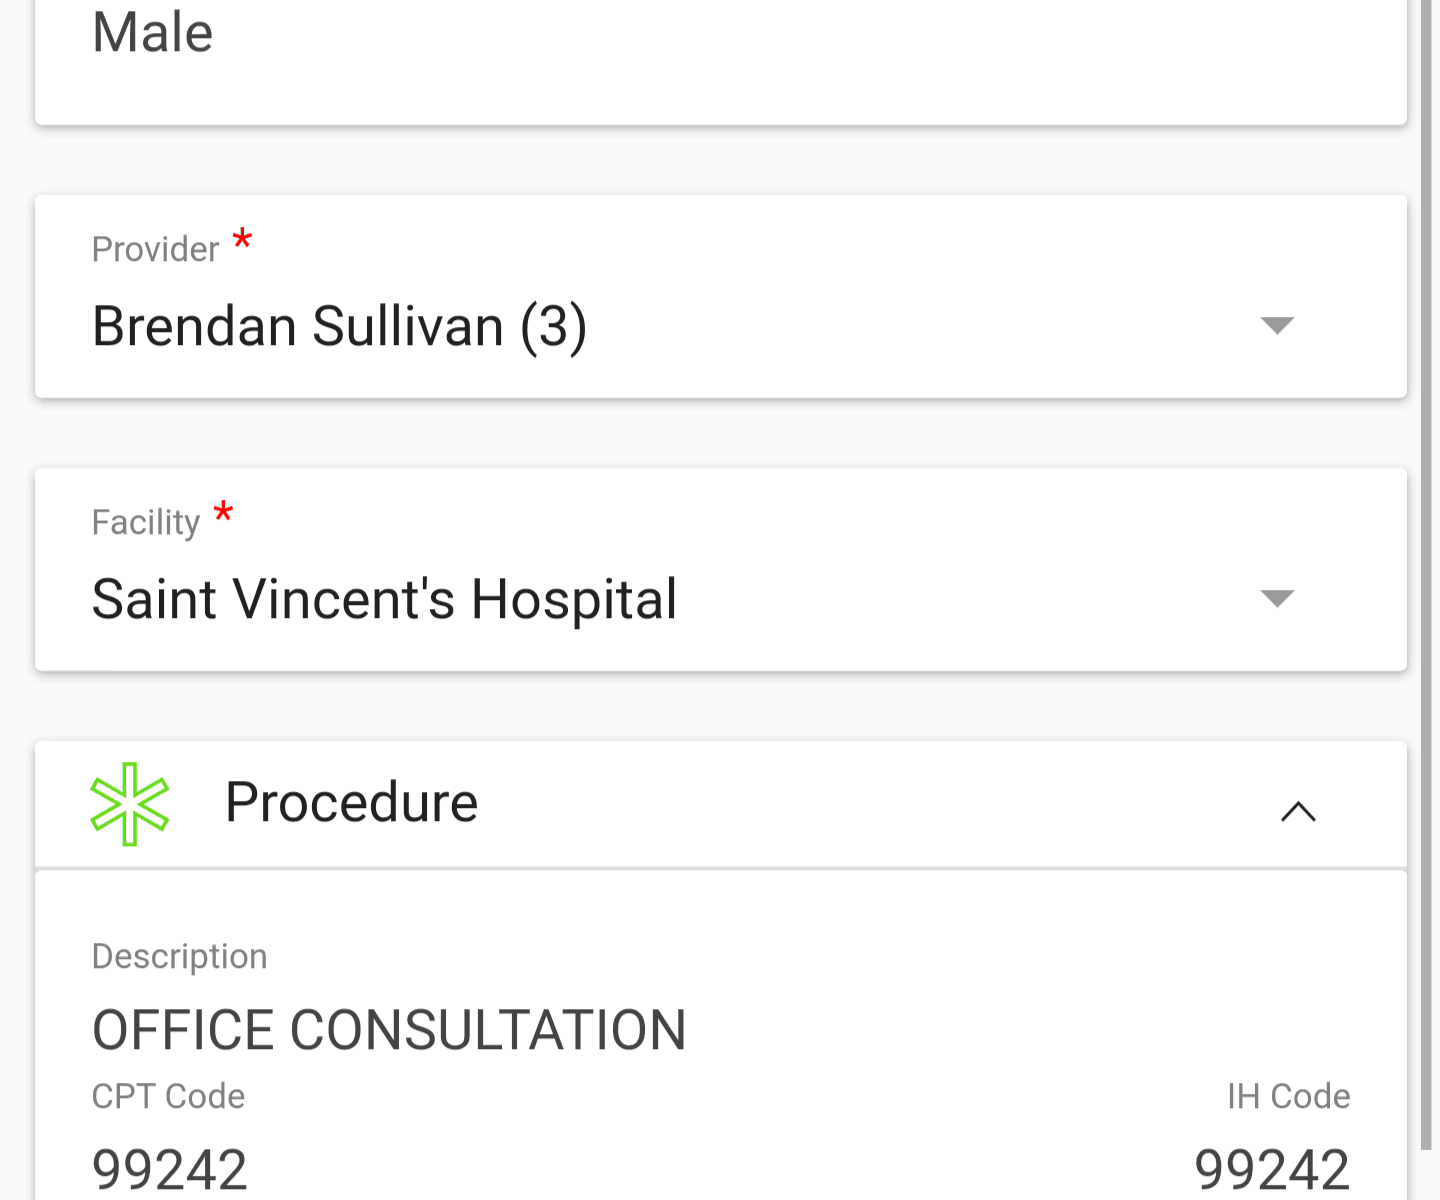This screenshot has width=1440, height=1200.
Task: Collapse the Procedure section chevron
Action: pyautogui.click(x=1298, y=811)
